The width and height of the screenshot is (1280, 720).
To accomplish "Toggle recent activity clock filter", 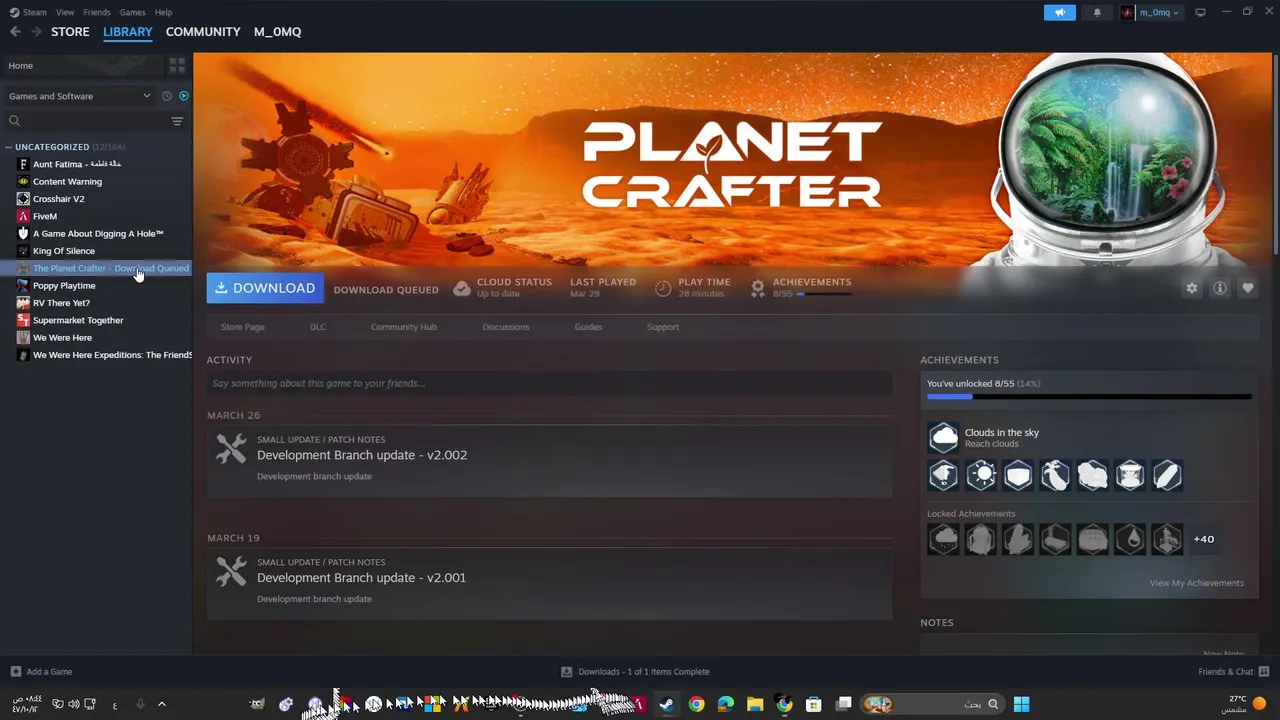I will tap(167, 96).
